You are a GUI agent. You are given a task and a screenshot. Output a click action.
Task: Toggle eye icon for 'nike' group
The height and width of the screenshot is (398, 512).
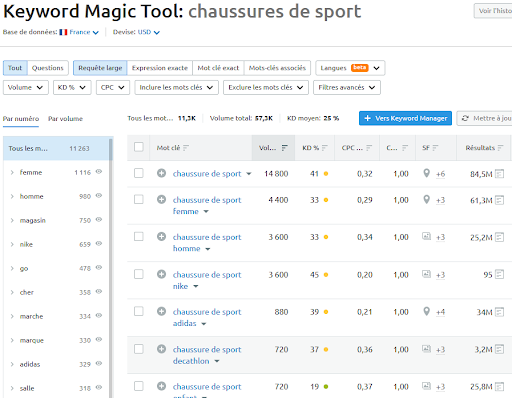pyautogui.click(x=99, y=244)
